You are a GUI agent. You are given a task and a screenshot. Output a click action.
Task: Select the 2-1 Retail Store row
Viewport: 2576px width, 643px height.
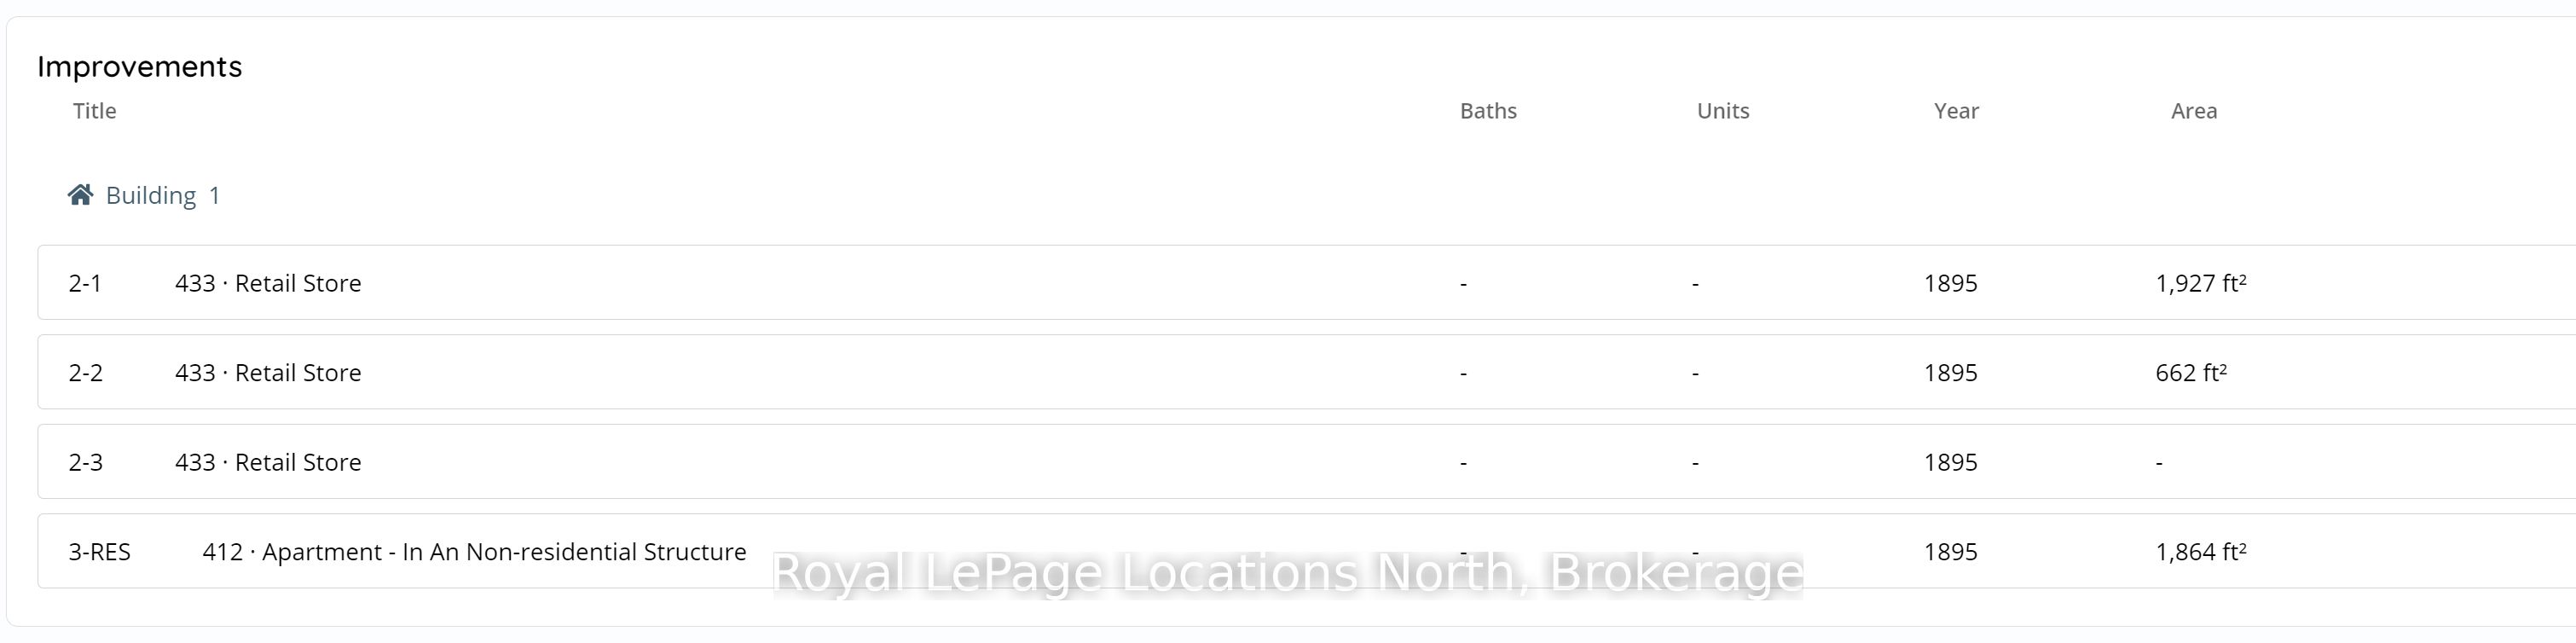coord(1306,282)
